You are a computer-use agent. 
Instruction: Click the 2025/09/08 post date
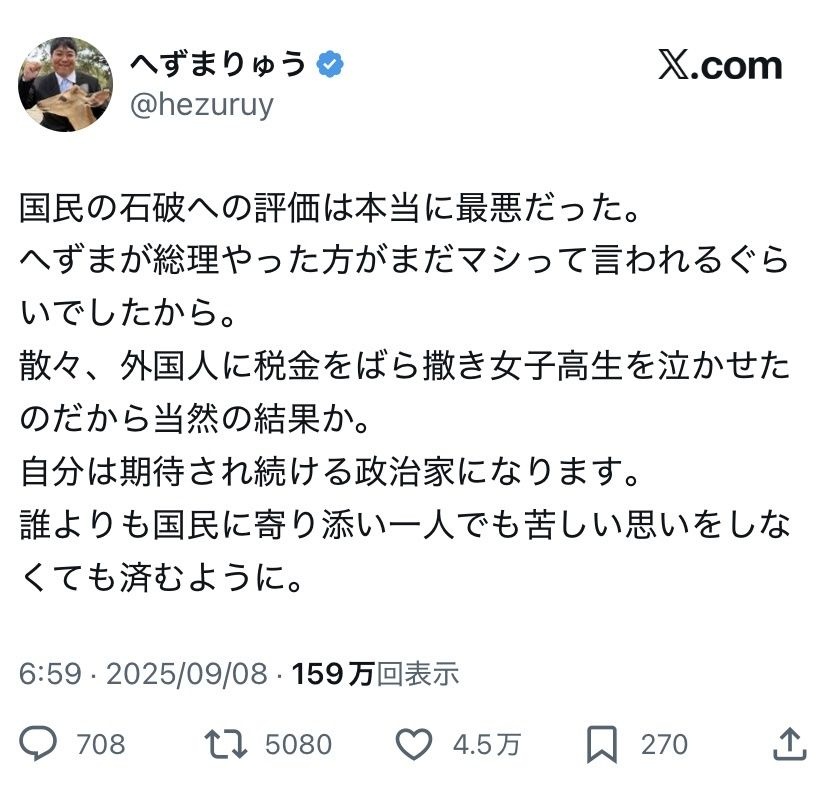187,673
